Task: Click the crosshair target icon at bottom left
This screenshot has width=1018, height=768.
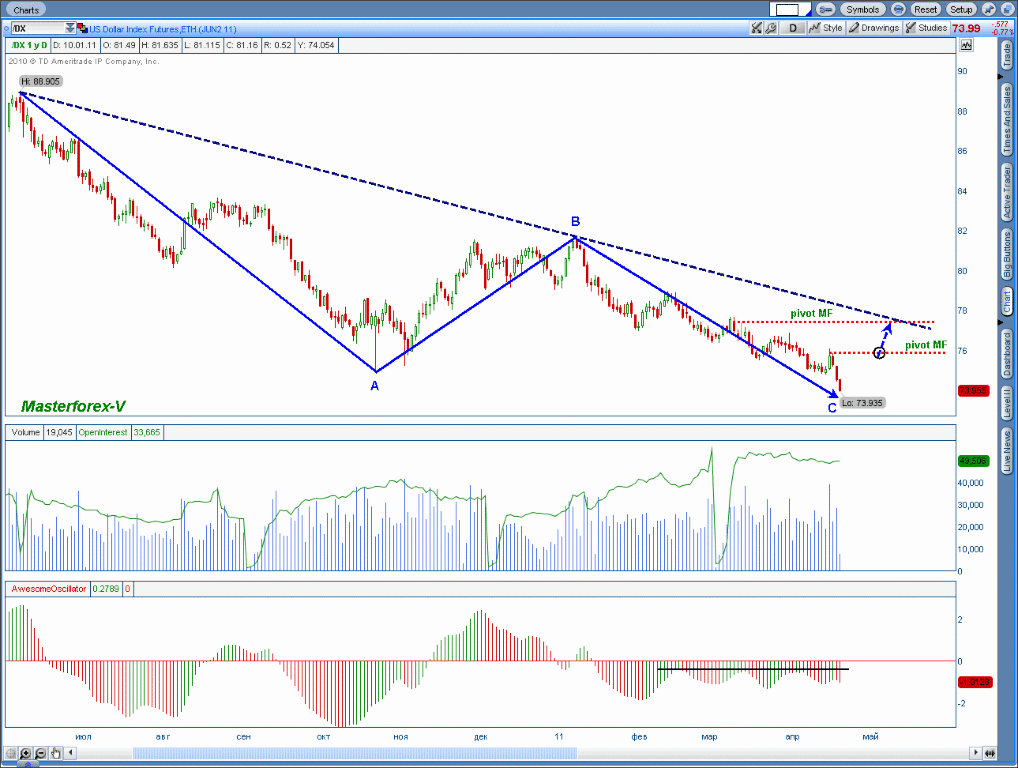Action: 11,753
